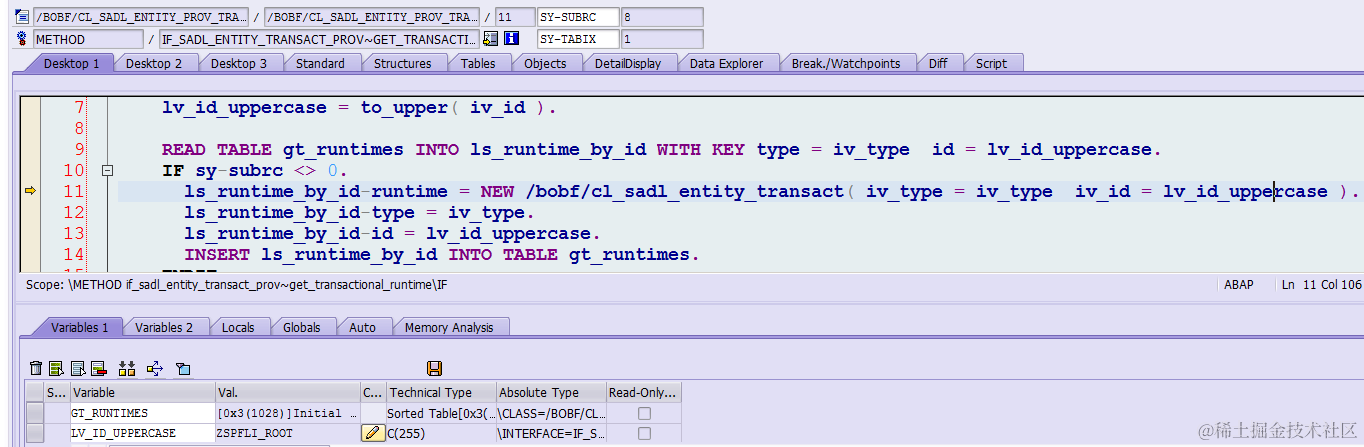Click the SY-SUBRC value field showing 8
This screenshot has height=447, width=1364.
click(x=661, y=17)
